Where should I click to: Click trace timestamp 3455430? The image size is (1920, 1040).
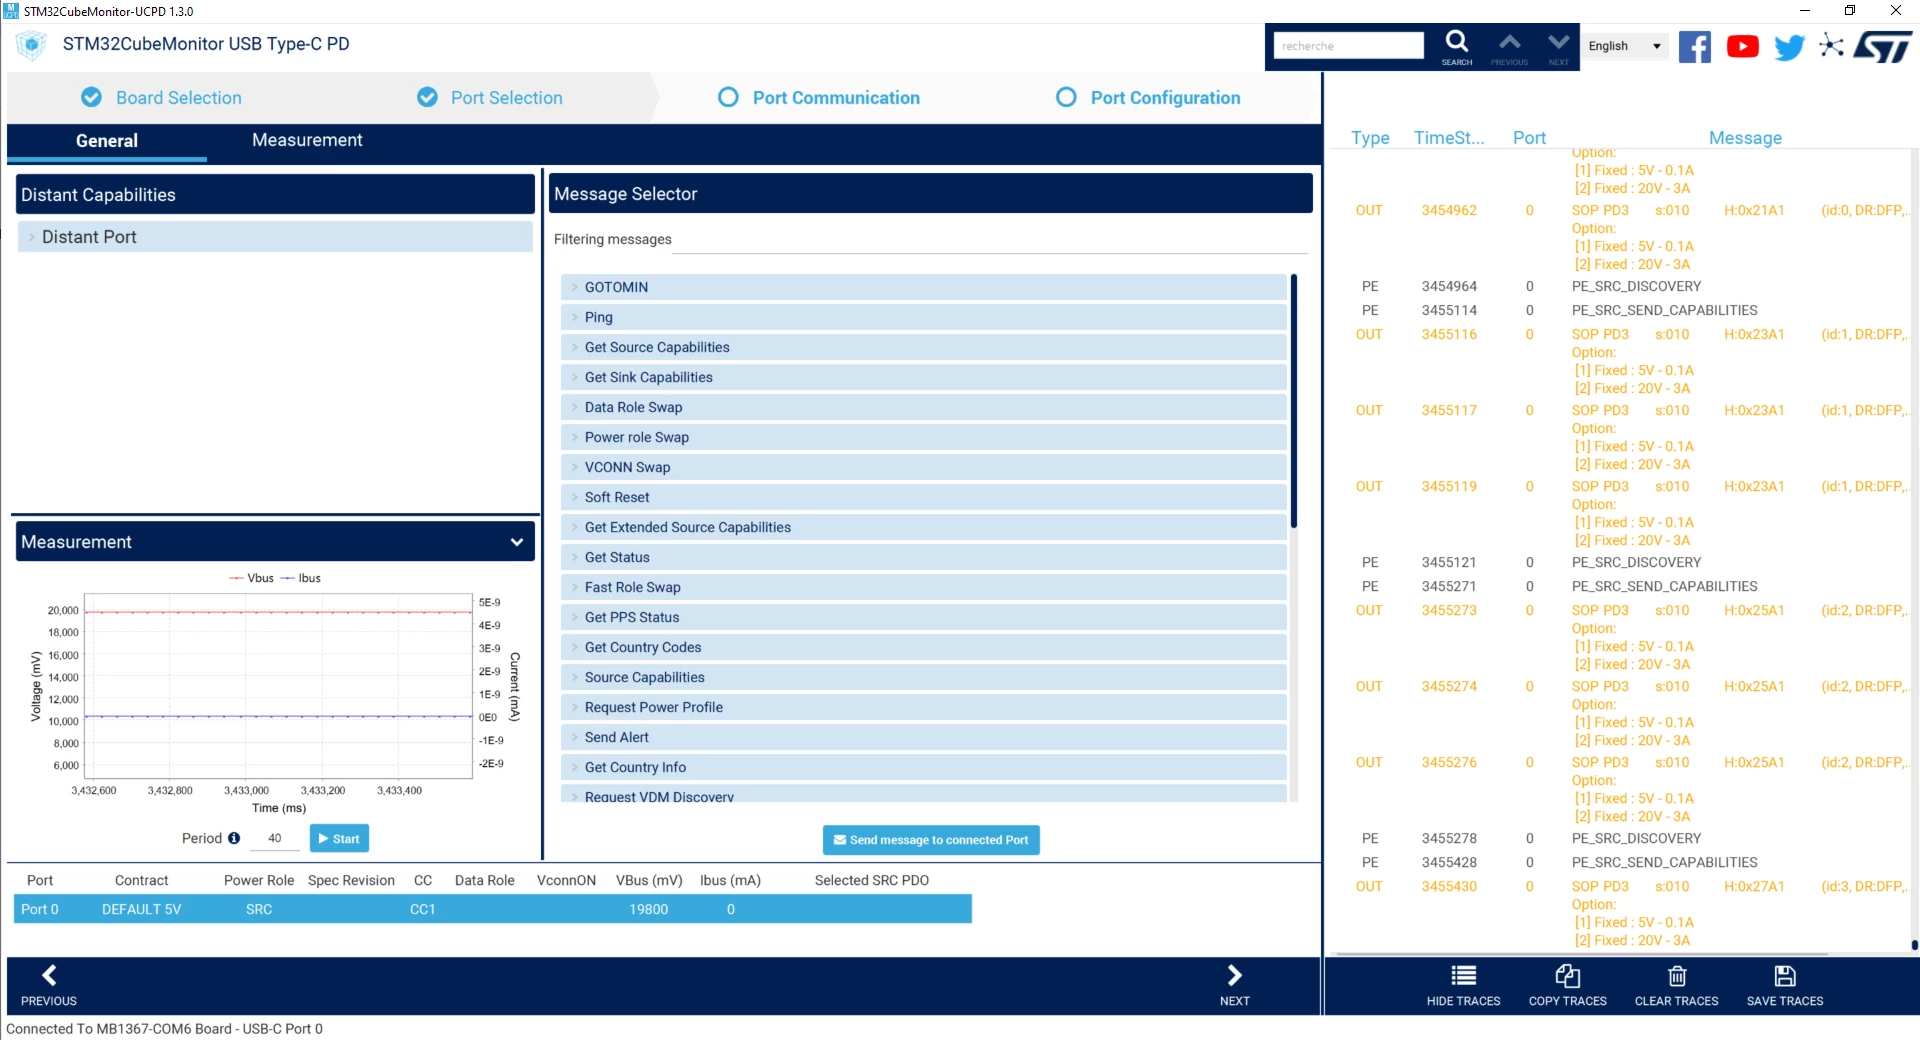[1449, 886]
